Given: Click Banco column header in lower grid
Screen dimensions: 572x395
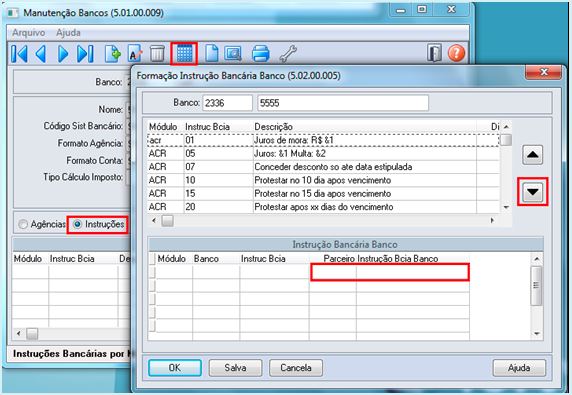Looking at the screenshot, I should point(206,259).
